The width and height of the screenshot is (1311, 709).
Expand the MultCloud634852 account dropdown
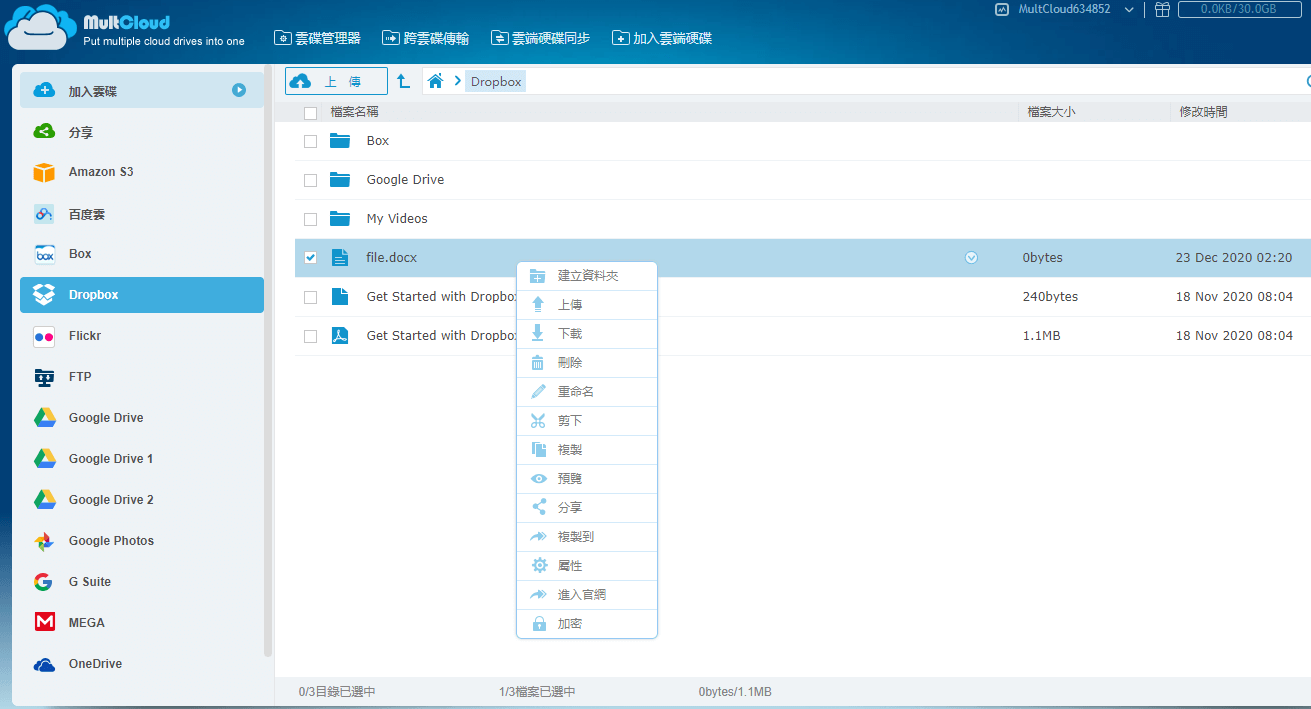click(x=1129, y=10)
